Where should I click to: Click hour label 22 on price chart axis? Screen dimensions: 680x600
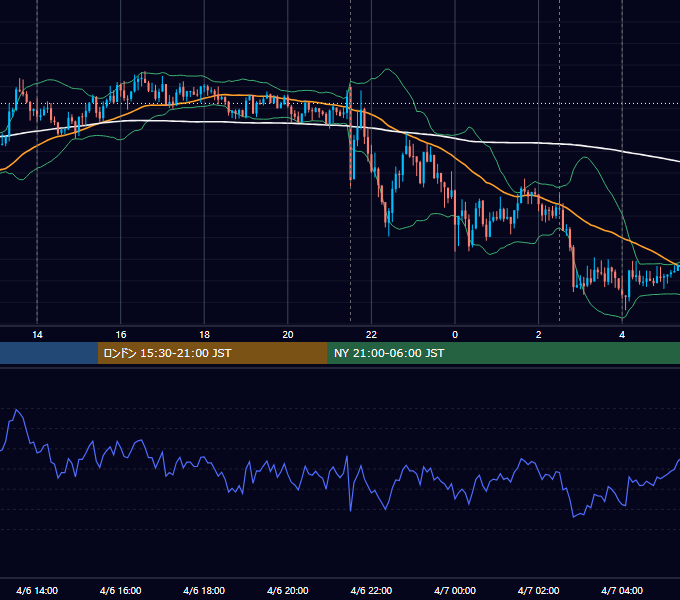[x=371, y=335]
